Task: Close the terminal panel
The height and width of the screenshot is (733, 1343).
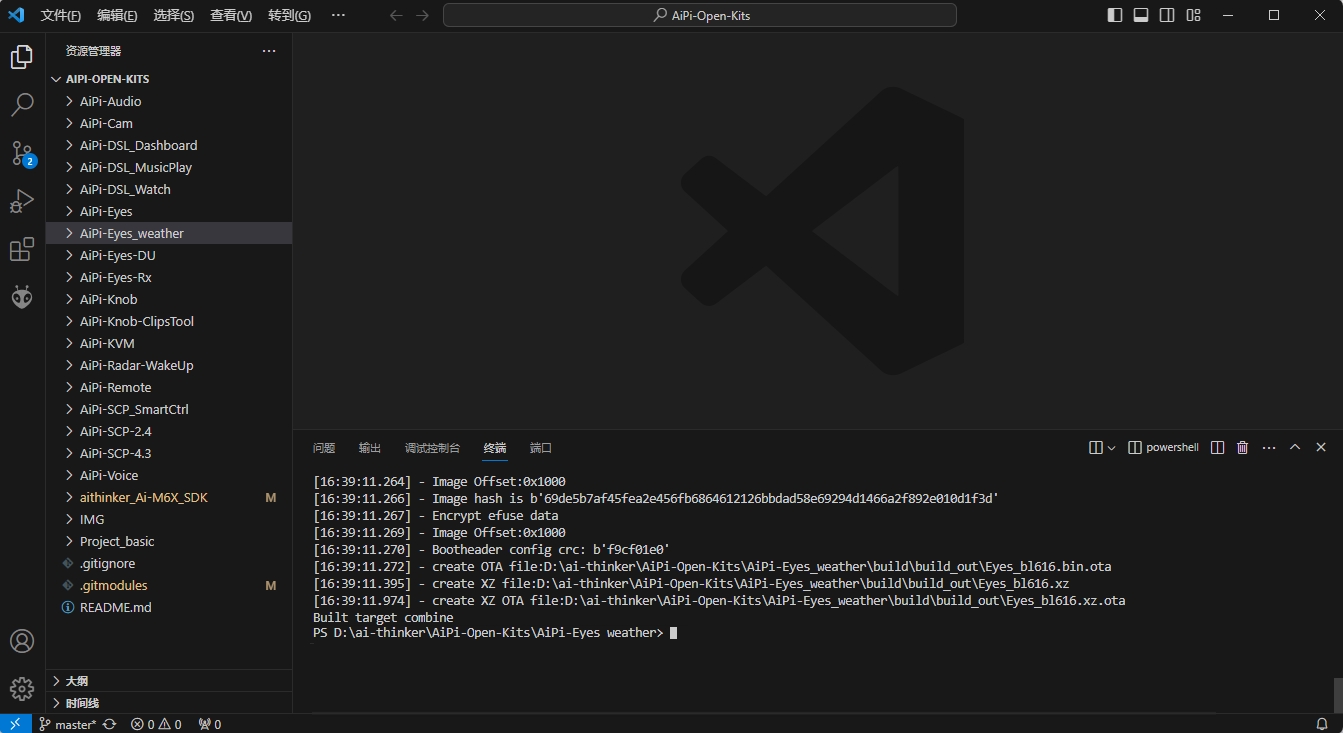Action: pyautogui.click(x=1321, y=448)
